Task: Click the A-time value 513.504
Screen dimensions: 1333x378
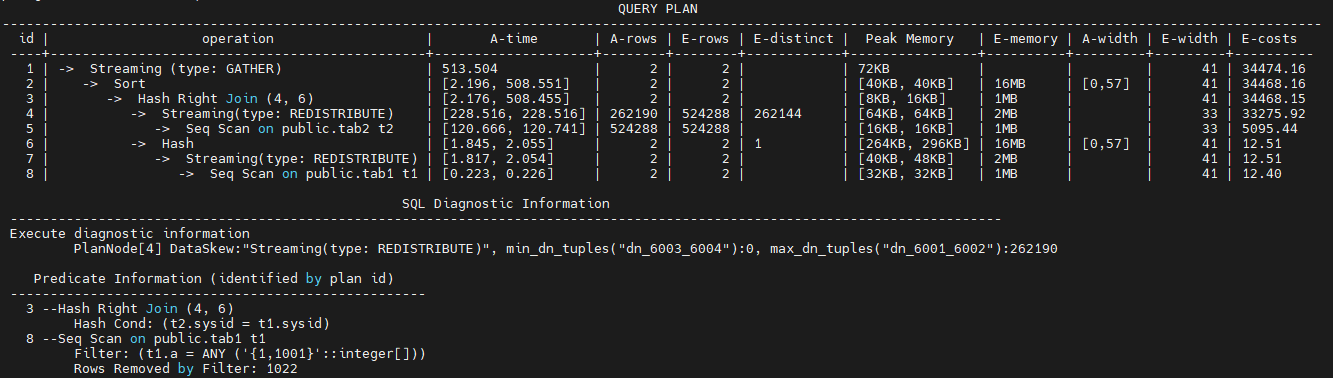Action: click(x=469, y=69)
